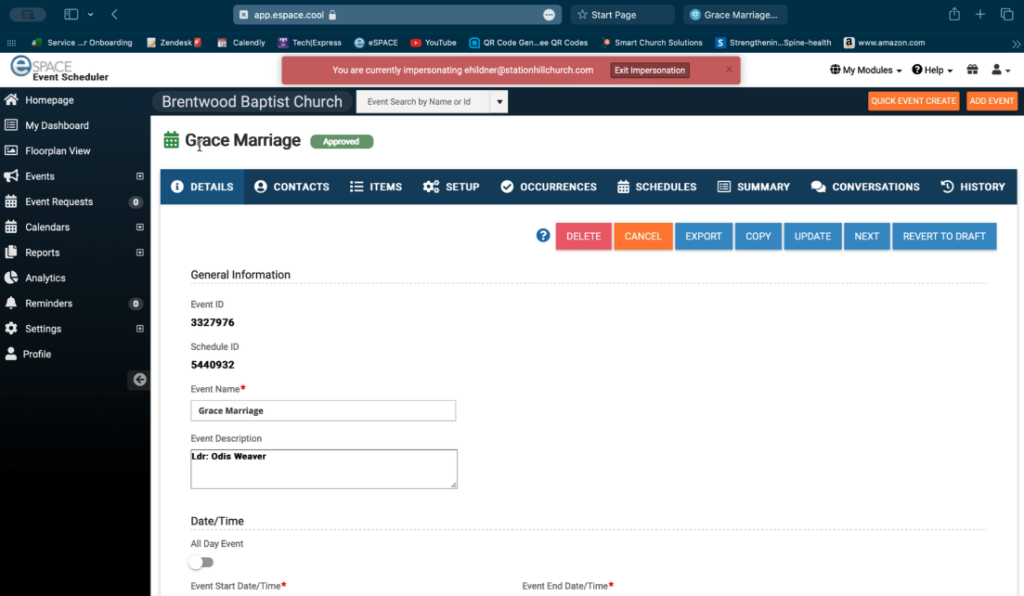Viewport: 1024px width, 596px height.
Task: Click into the Event Name field
Action: point(323,410)
